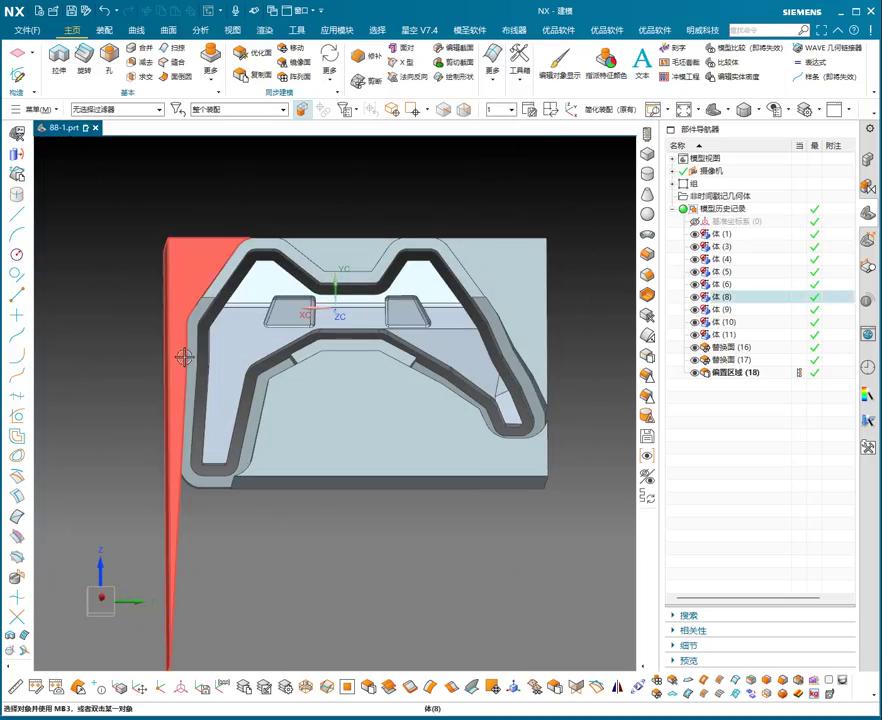Viewport: 882px width, 720px height.
Task: Click the 拉伸 (Extrude) tool icon
Action: (x=58, y=54)
